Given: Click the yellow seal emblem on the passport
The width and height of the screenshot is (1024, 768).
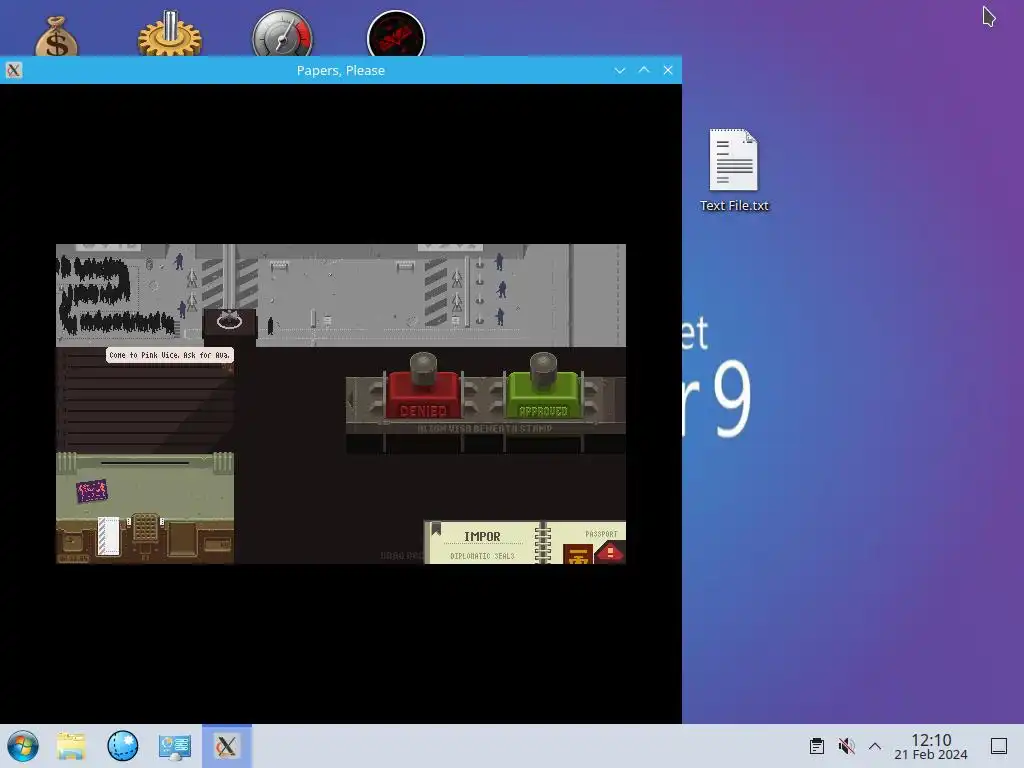Looking at the screenshot, I should click(x=577, y=556).
